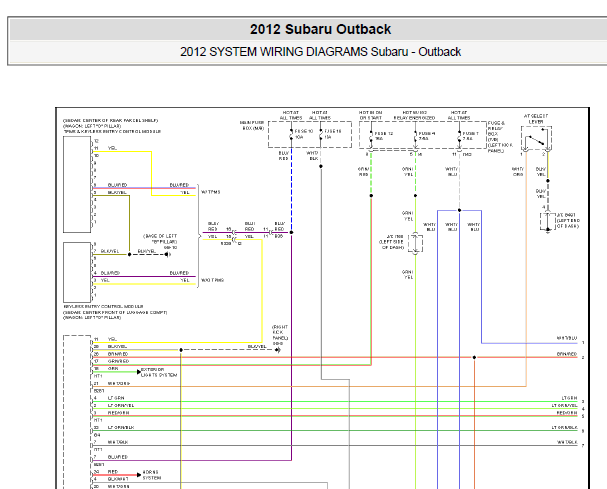The width and height of the screenshot is (607, 489).
Task: Select the "RED/GRN" label at right-edge terminal 5
Action: click(567, 413)
